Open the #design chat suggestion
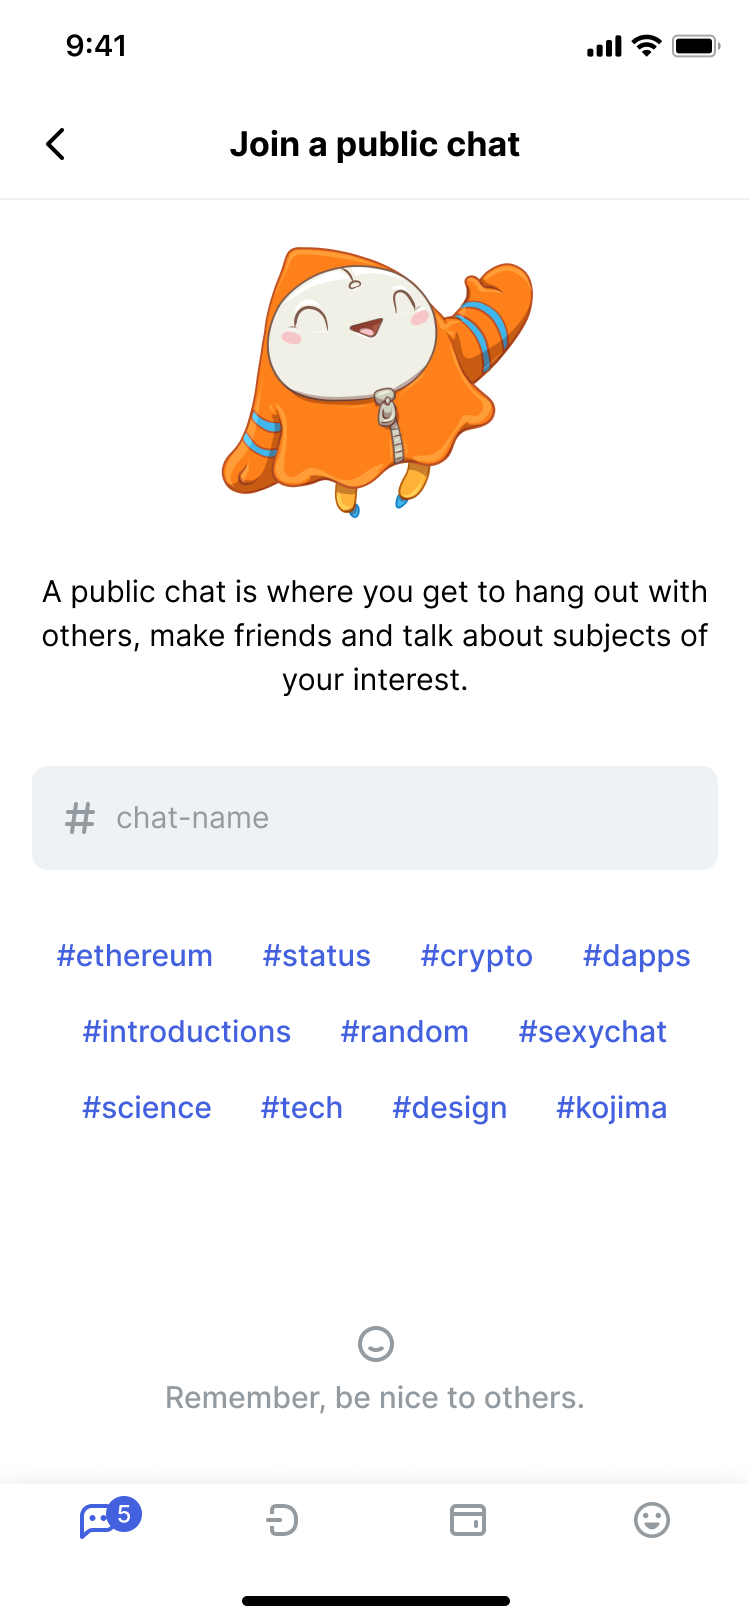The height and width of the screenshot is (1624, 750). coord(449,1107)
